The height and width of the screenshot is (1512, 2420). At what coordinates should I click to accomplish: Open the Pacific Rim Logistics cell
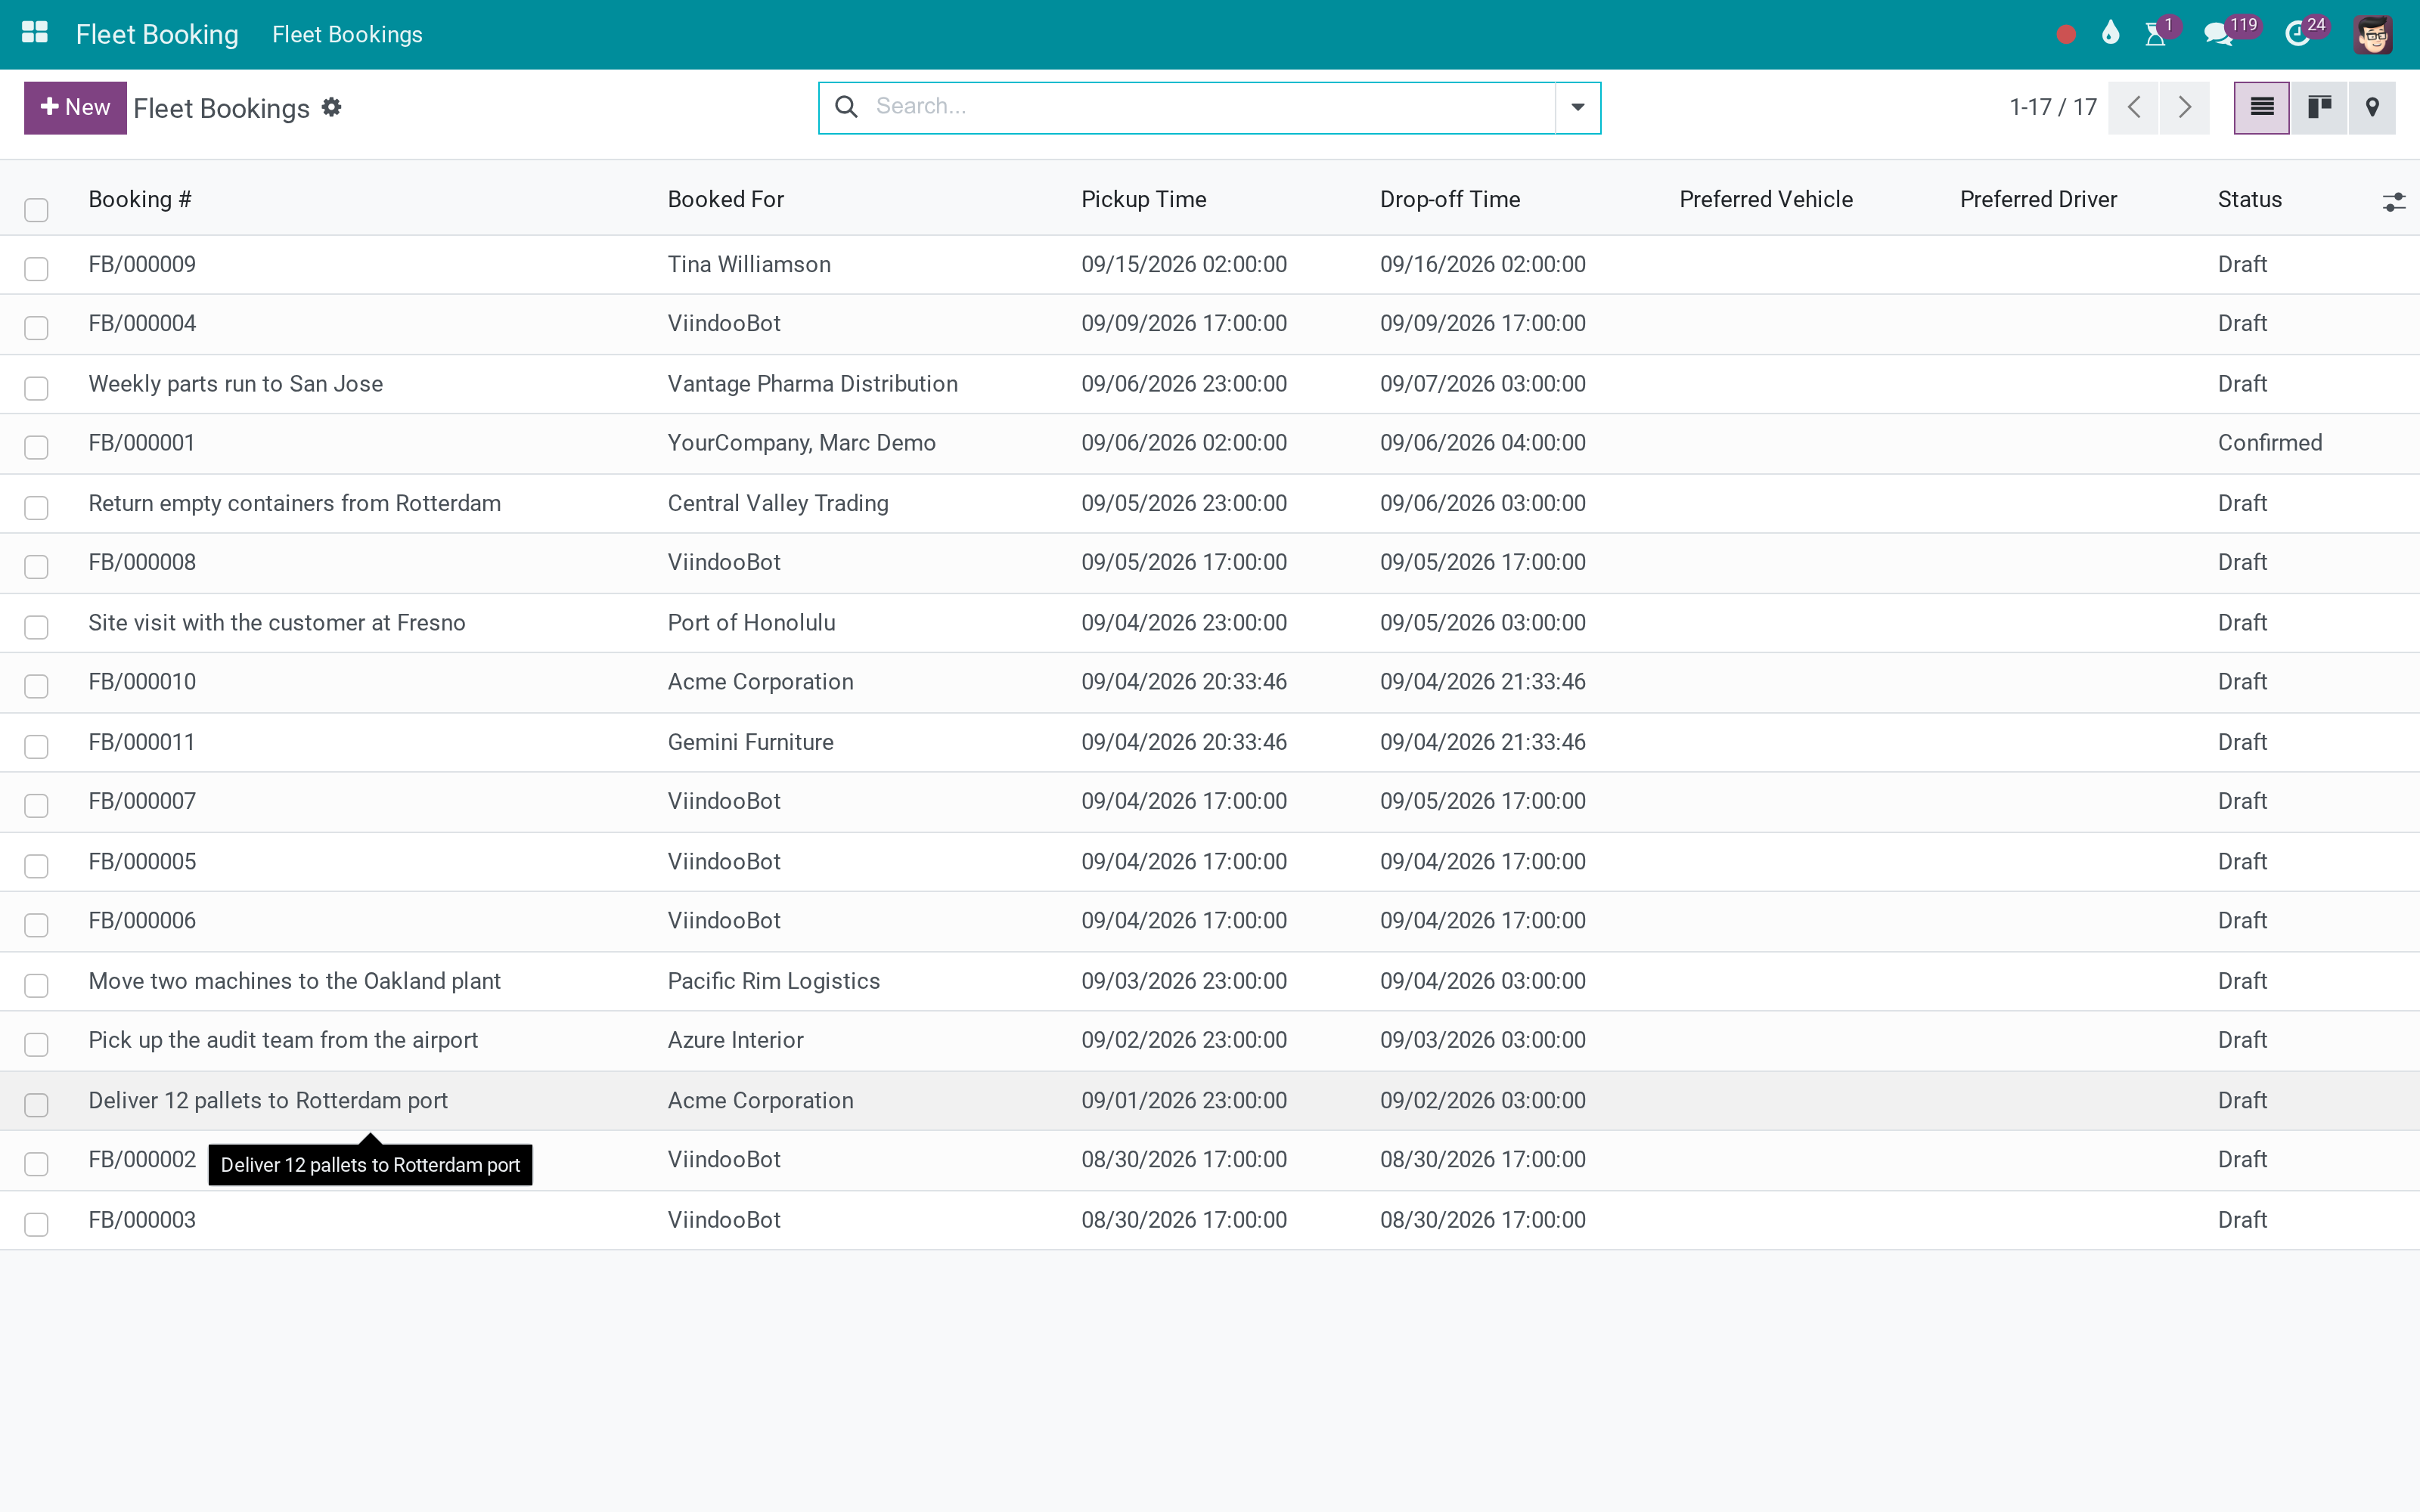(774, 981)
